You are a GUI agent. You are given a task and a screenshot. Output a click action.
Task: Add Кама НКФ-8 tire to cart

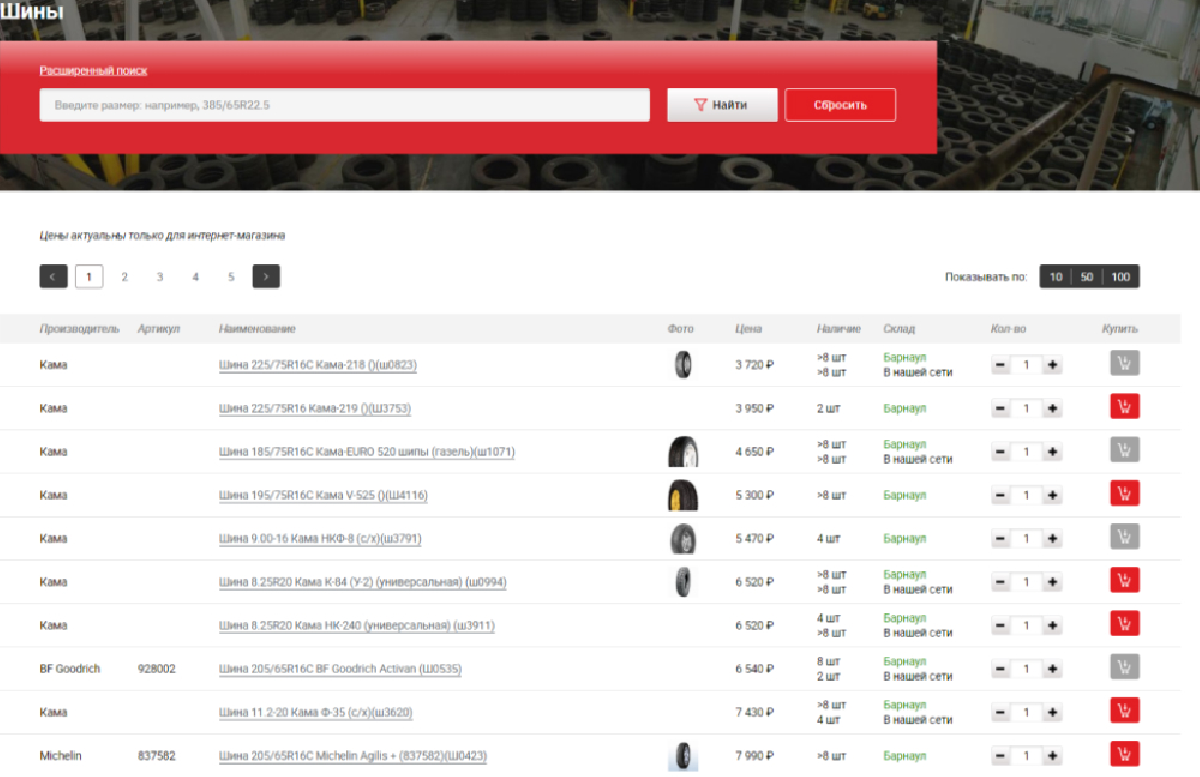coord(1125,538)
